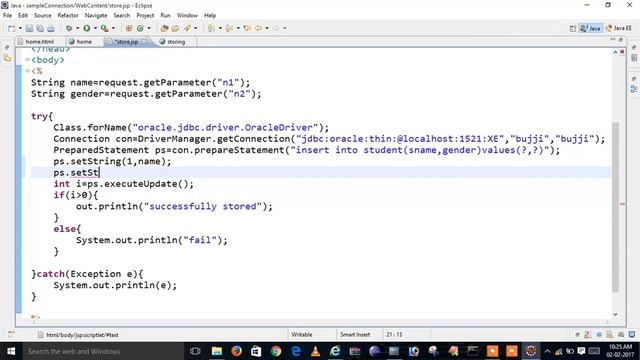The image size is (640, 360).
Task: Open the New file dropdown arrow
Action: (20, 28)
